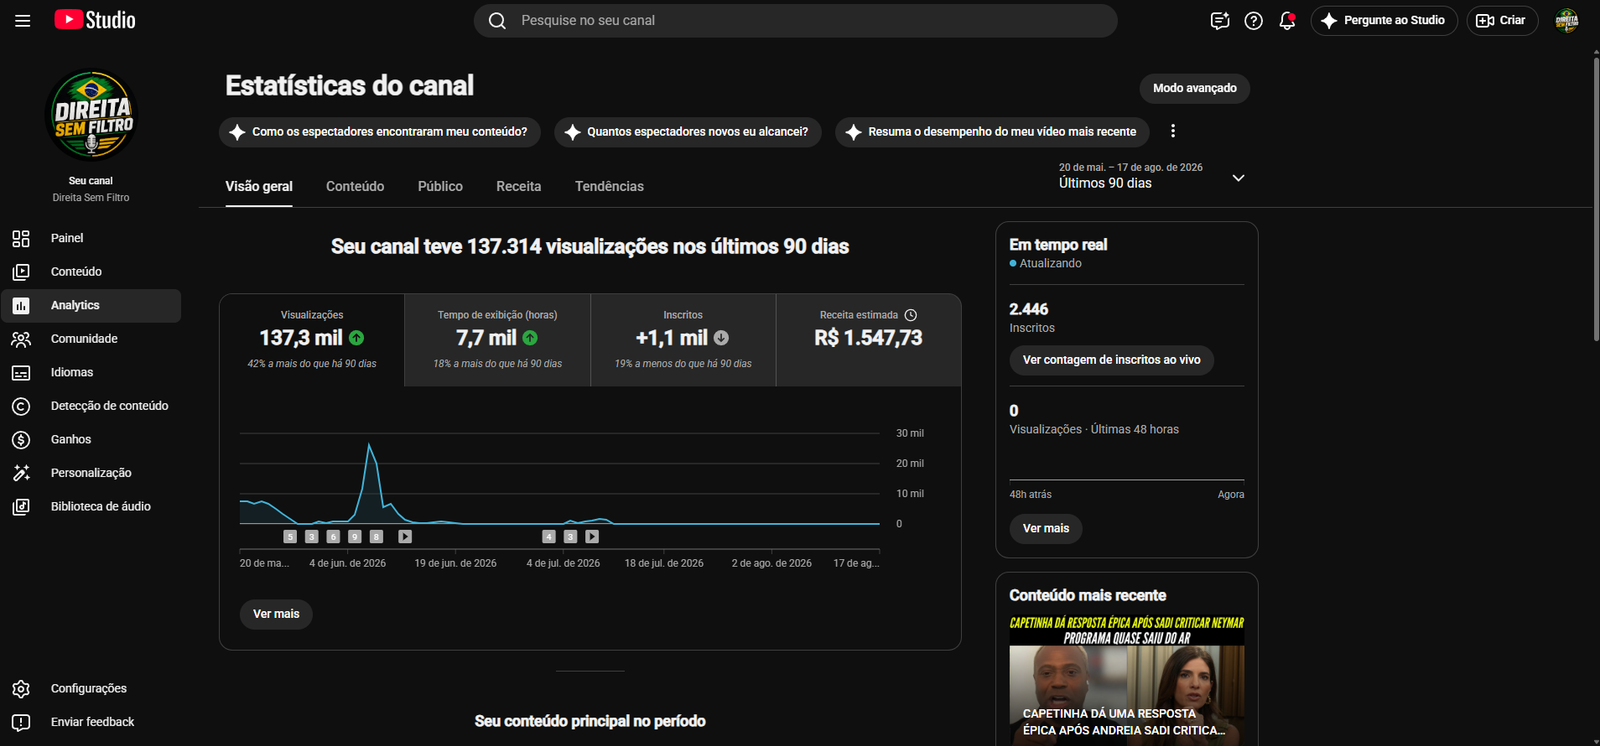
Task: Click the chart marker labeled 8
Action: coord(377,537)
